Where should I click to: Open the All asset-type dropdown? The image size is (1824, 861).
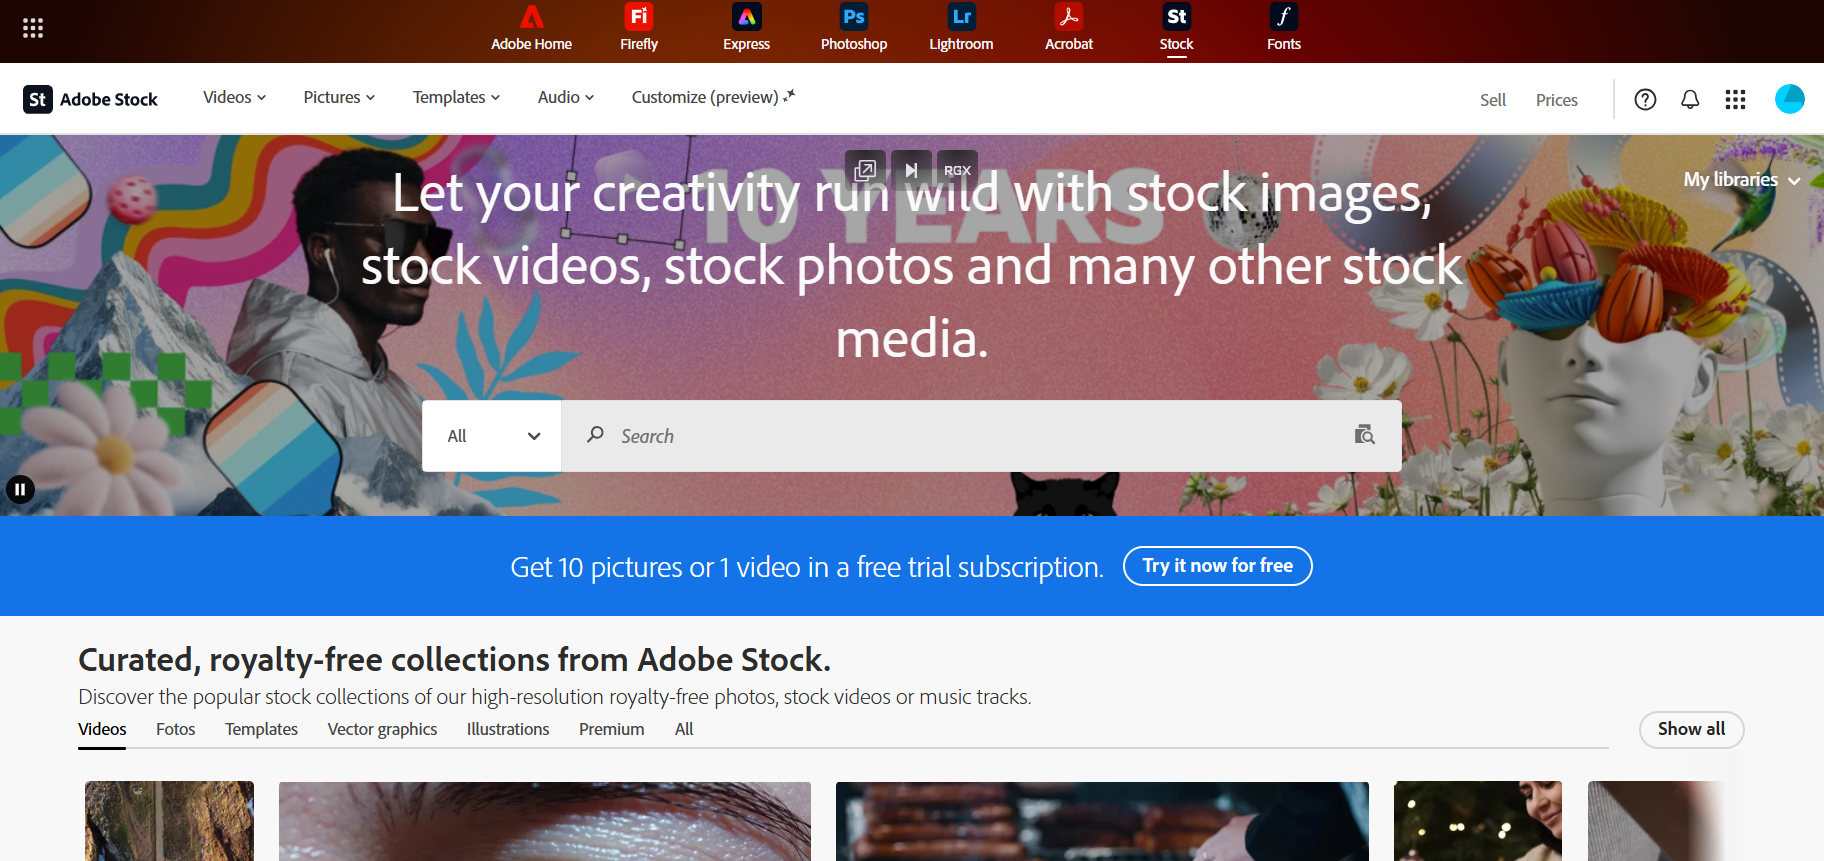(x=492, y=436)
